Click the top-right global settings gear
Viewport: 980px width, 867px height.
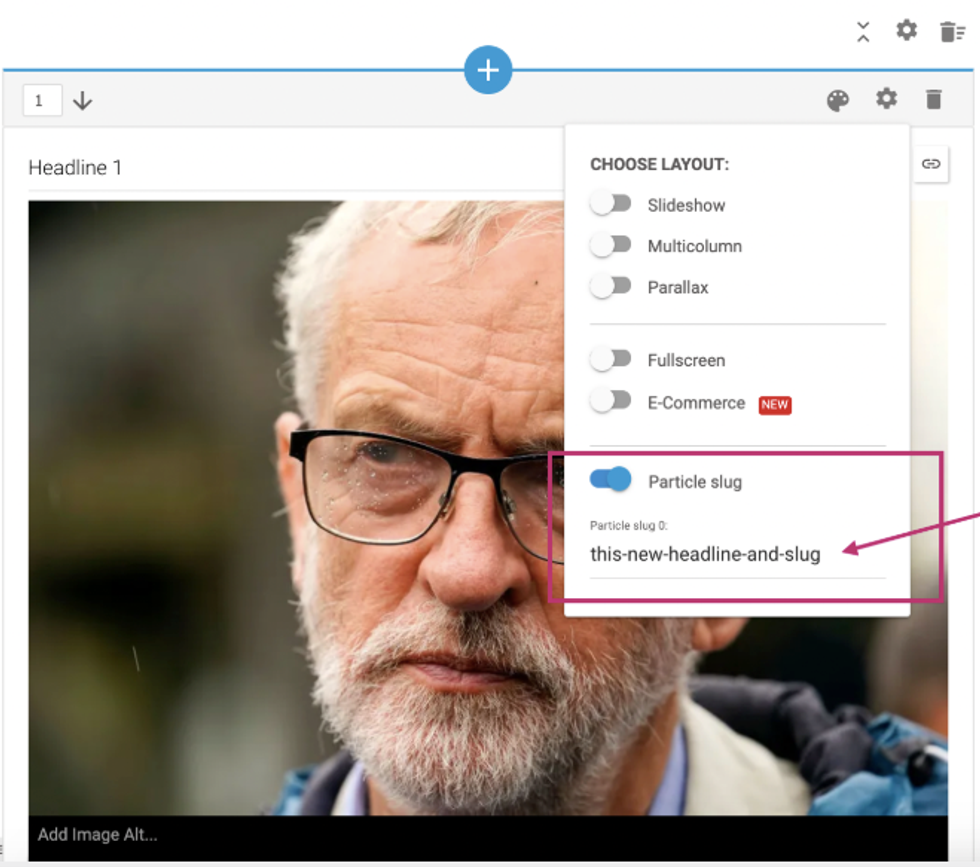[x=906, y=30]
